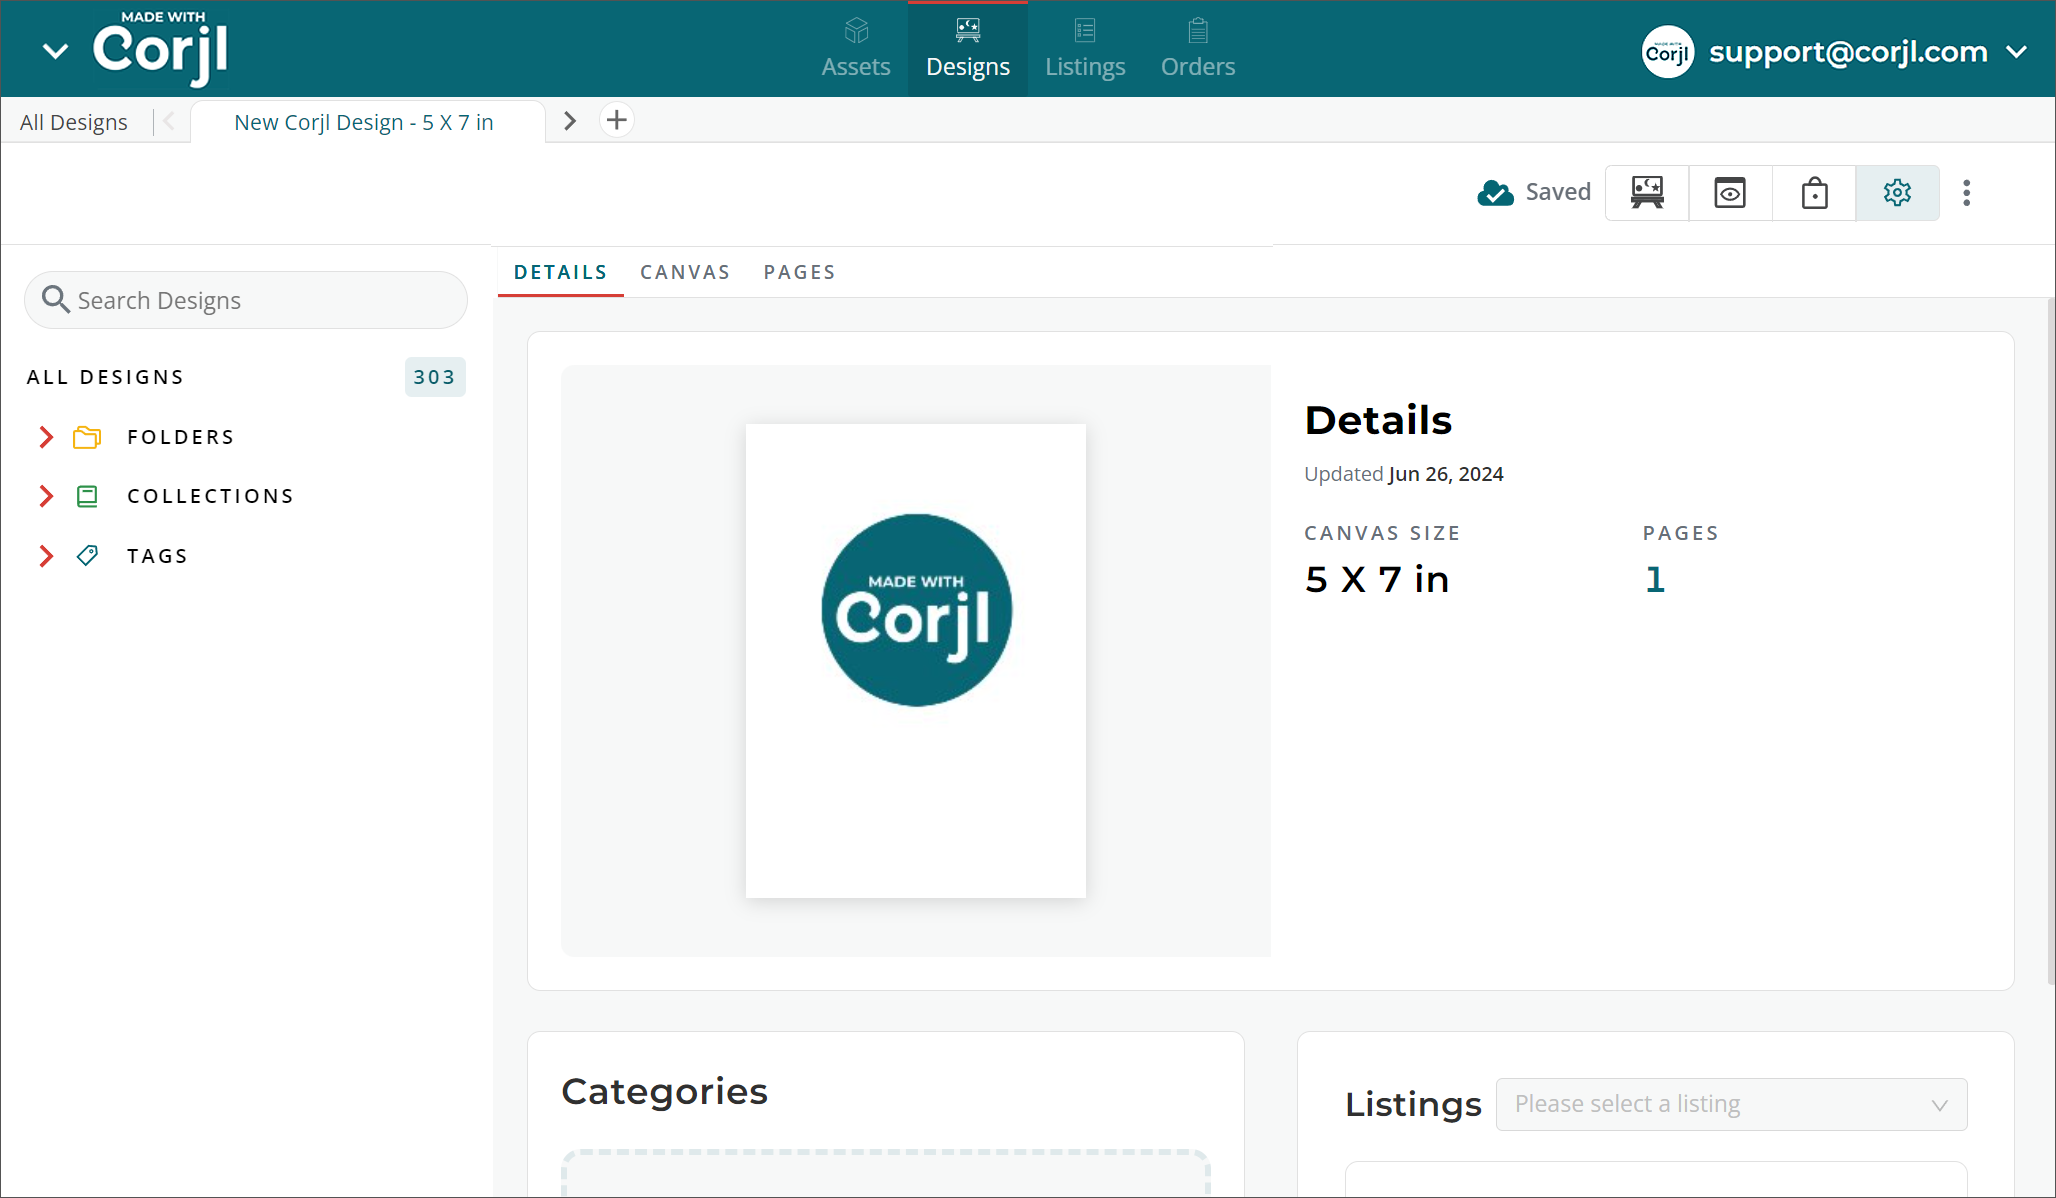This screenshot has height=1198, width=2056.
Task: Select COLLECTIONS in the sidebar
Action: 210,496
